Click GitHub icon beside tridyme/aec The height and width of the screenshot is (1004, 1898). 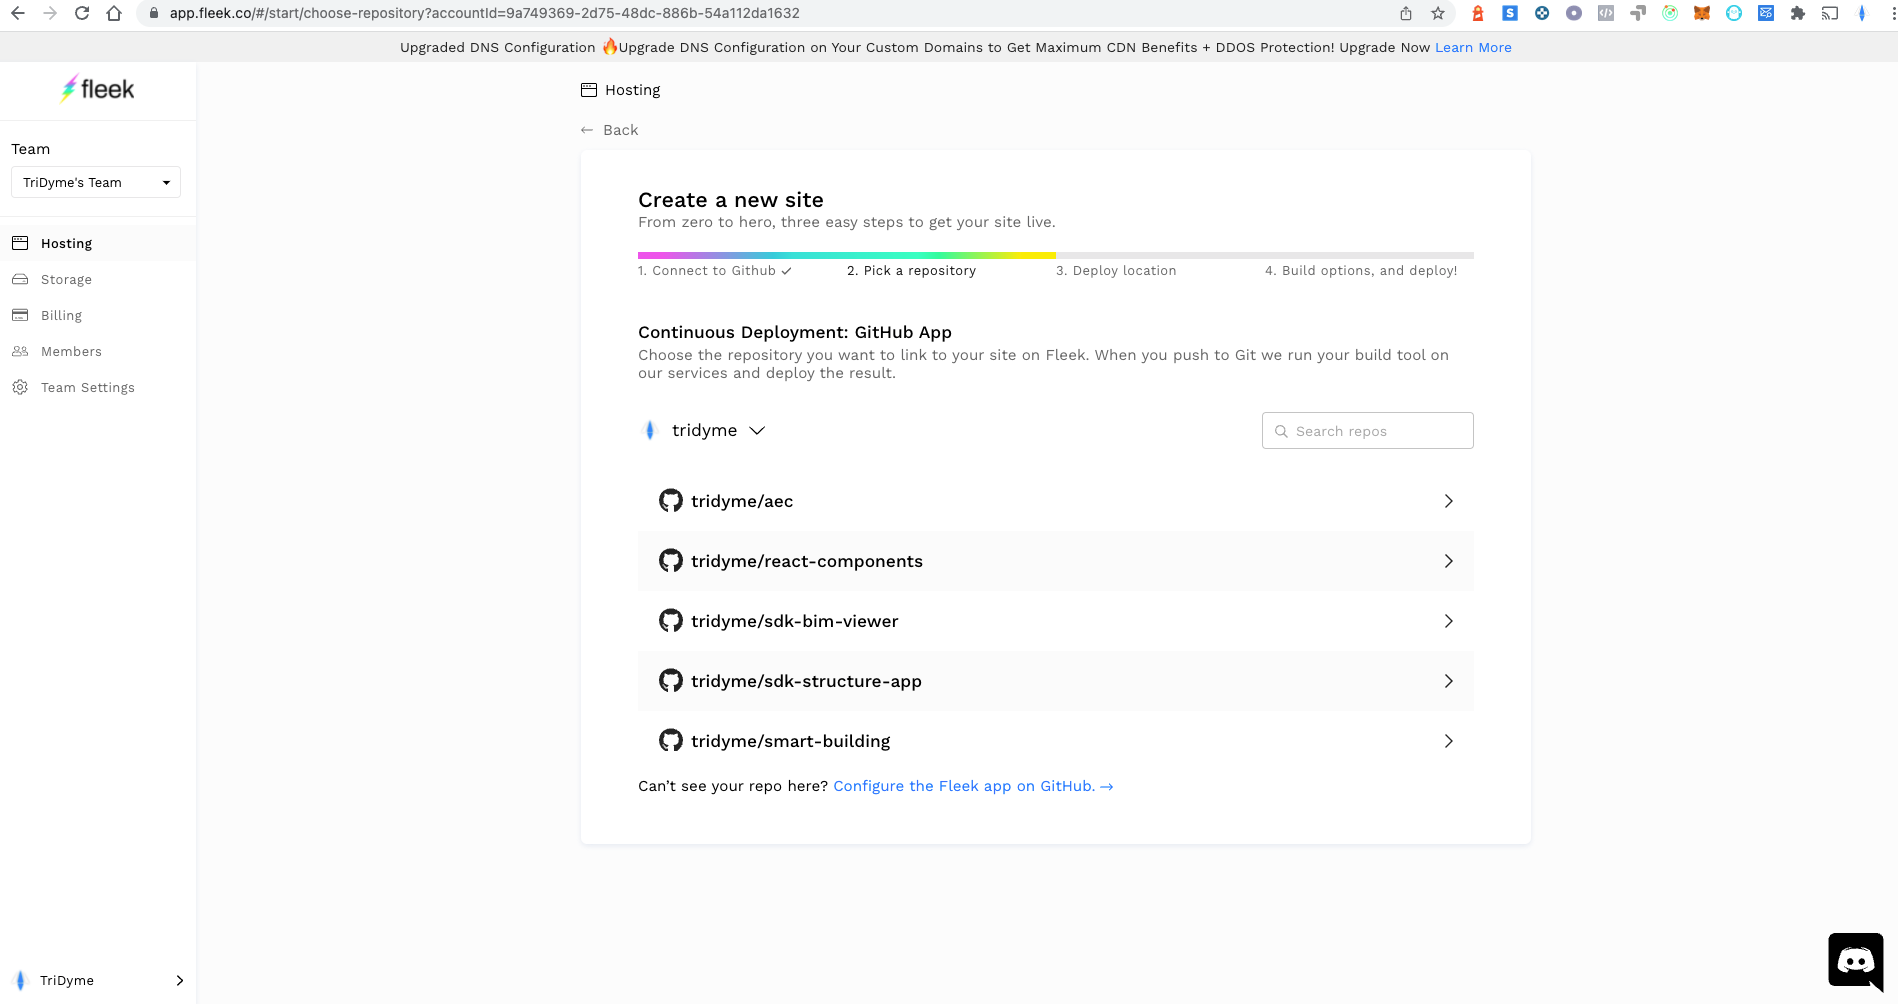coord(671,501)
